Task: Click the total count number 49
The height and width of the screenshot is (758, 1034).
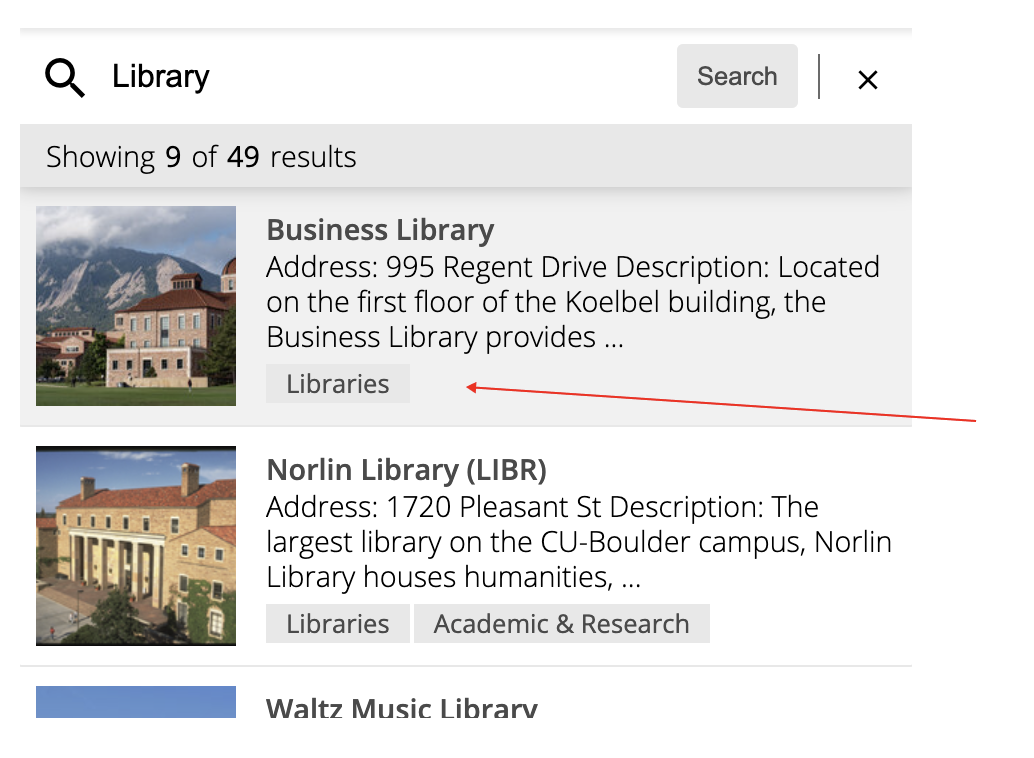Action: (x=243, y=157)
